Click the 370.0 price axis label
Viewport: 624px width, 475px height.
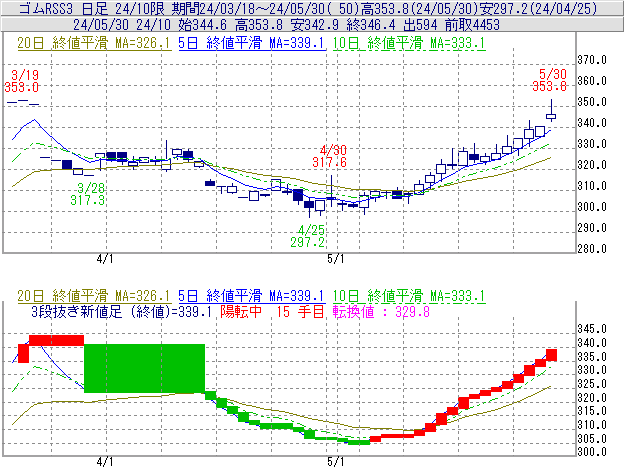(x=592, y=60)
